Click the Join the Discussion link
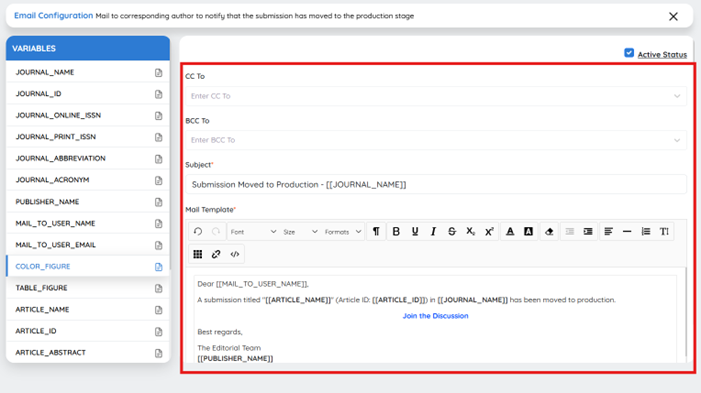The height and width of the screenshot is (393, 701). (435, 316)
